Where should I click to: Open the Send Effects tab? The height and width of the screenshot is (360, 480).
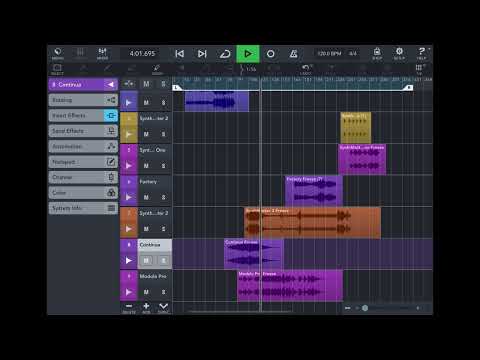pyautogui.click(x=83, y=131)
